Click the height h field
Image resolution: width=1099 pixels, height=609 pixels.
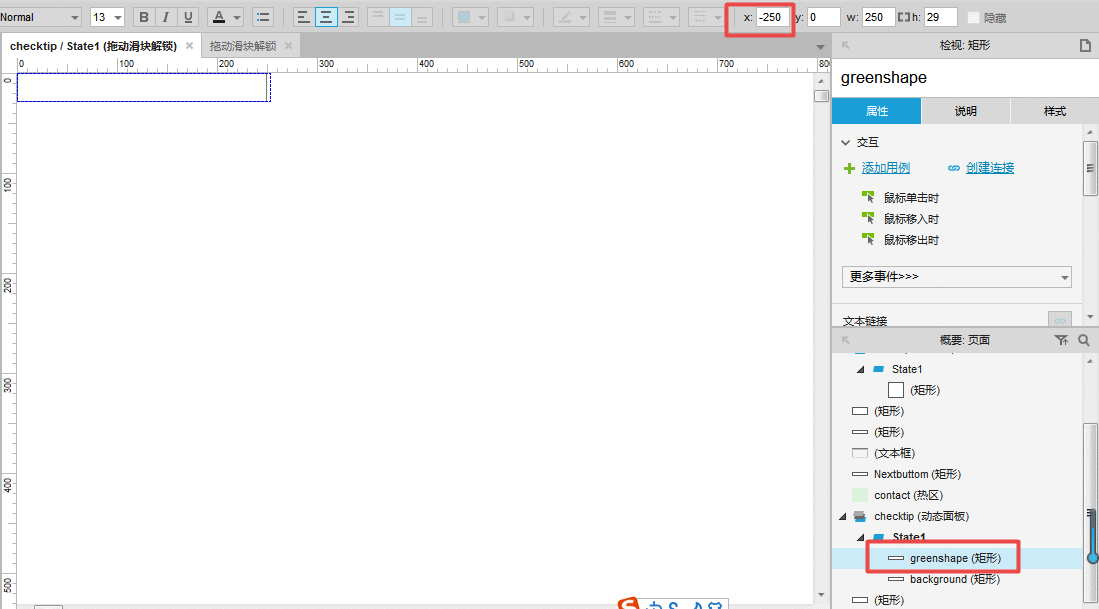tap(941, 17)
